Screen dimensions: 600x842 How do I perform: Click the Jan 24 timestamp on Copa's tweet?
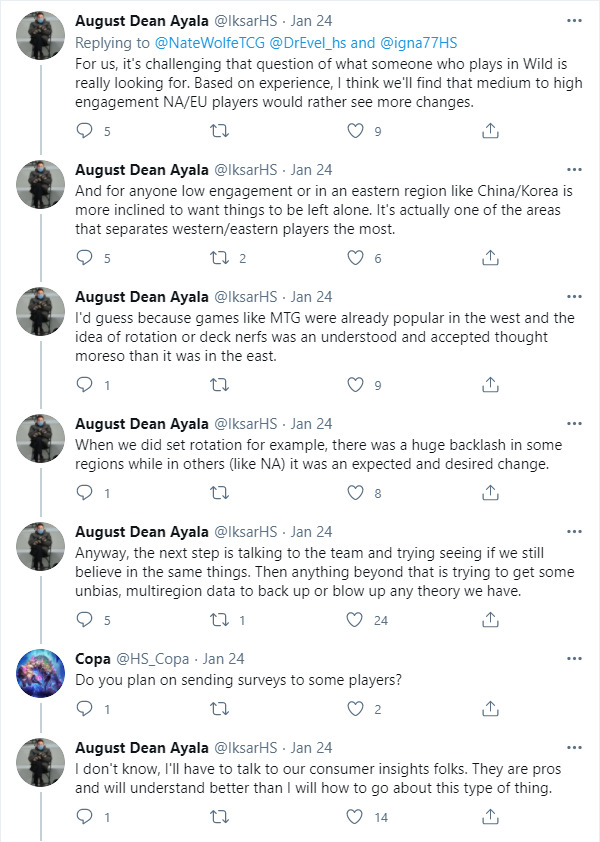[223, 659]
